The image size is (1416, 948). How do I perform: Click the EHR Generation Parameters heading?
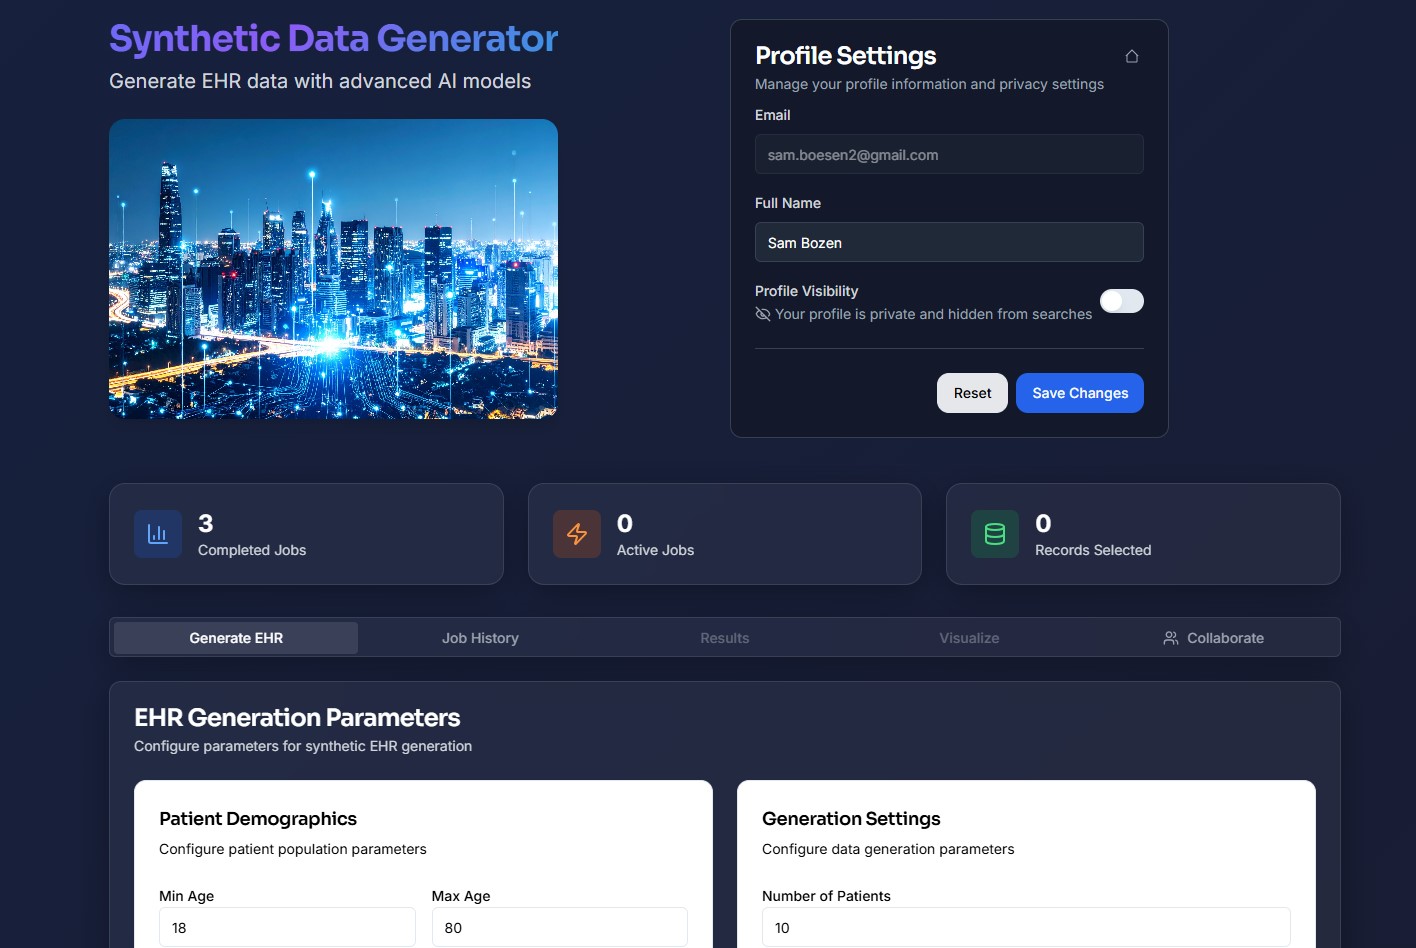coord(297,718)
